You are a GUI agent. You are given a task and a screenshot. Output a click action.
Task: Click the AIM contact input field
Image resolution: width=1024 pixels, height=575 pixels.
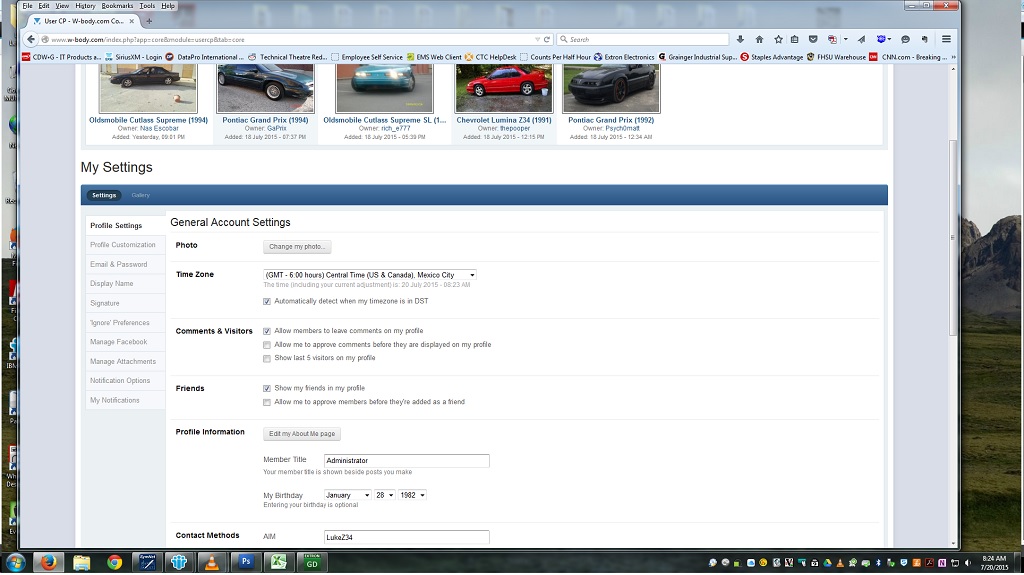pyautogui.click(x=406, y=538)
